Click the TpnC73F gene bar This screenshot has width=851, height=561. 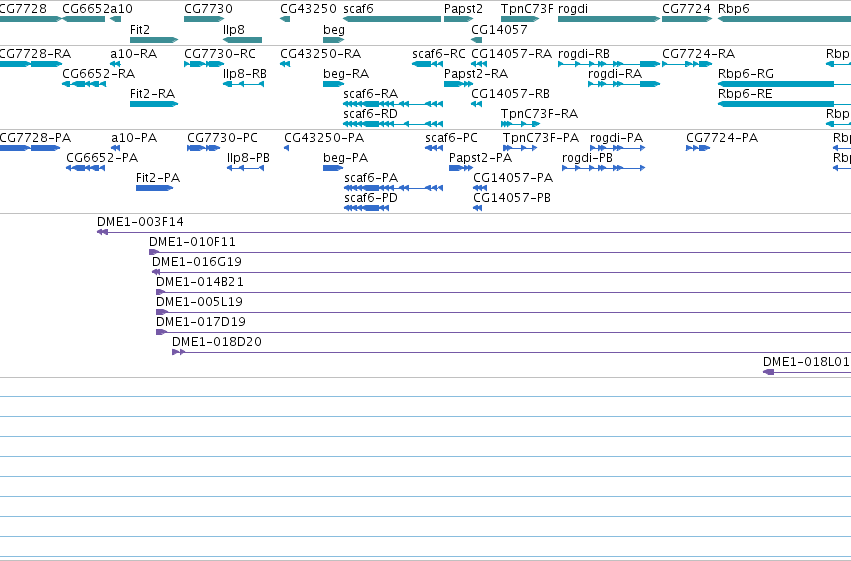[520, 19]
